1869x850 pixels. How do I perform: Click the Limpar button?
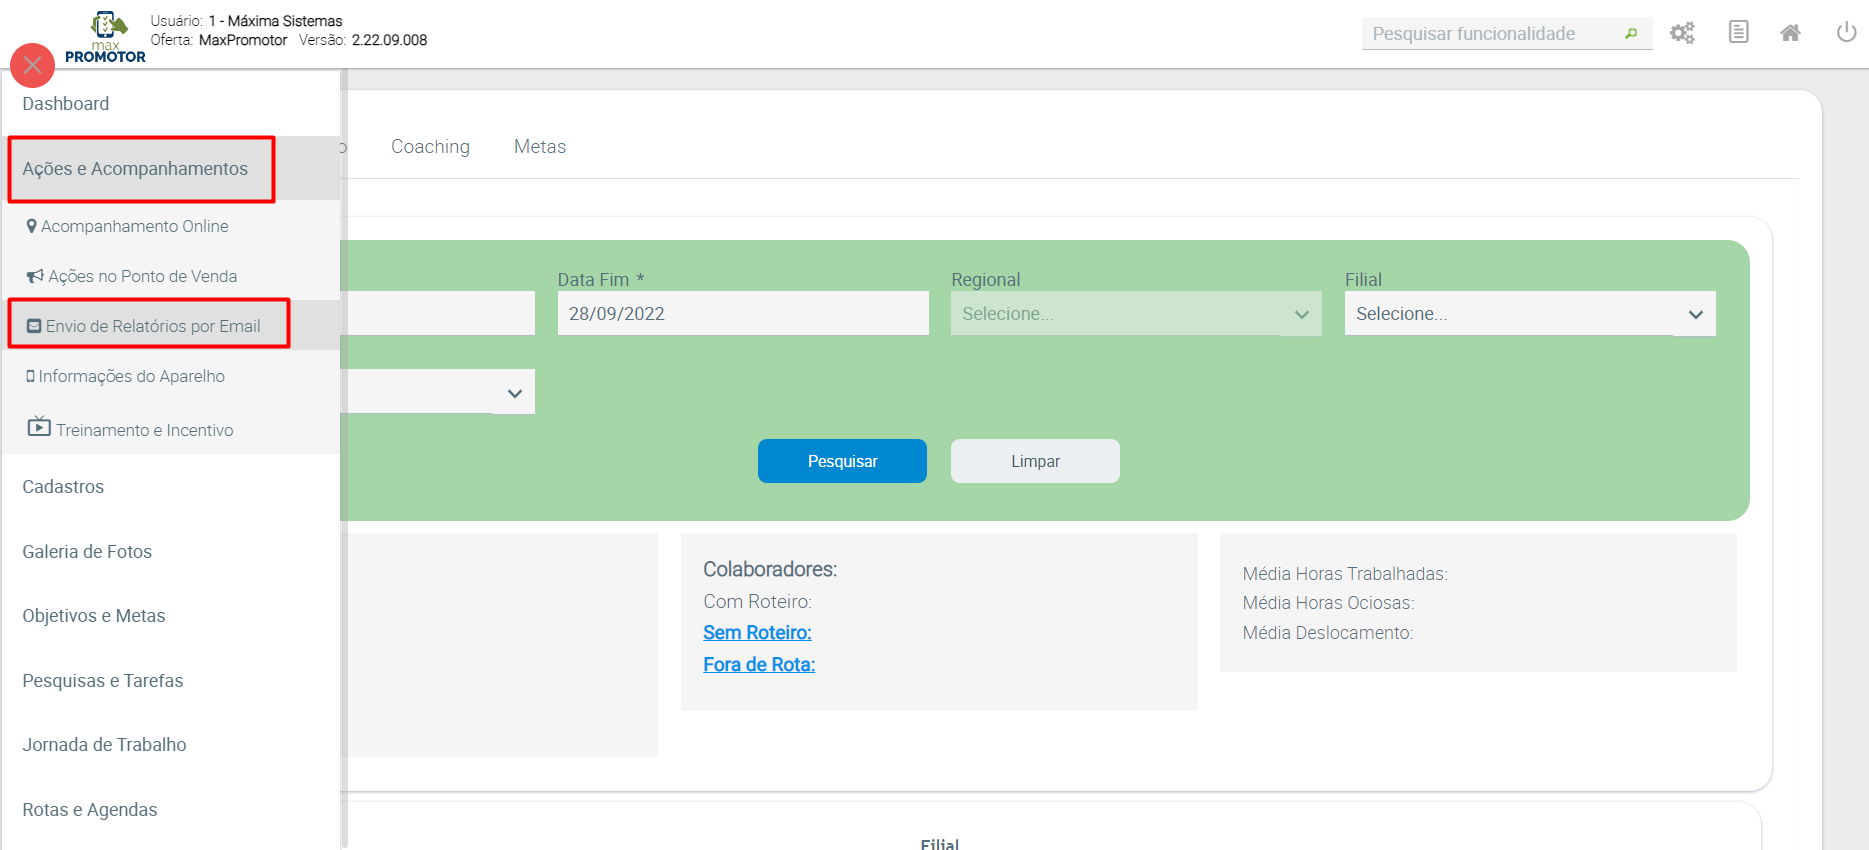[x=1035, y=461]
